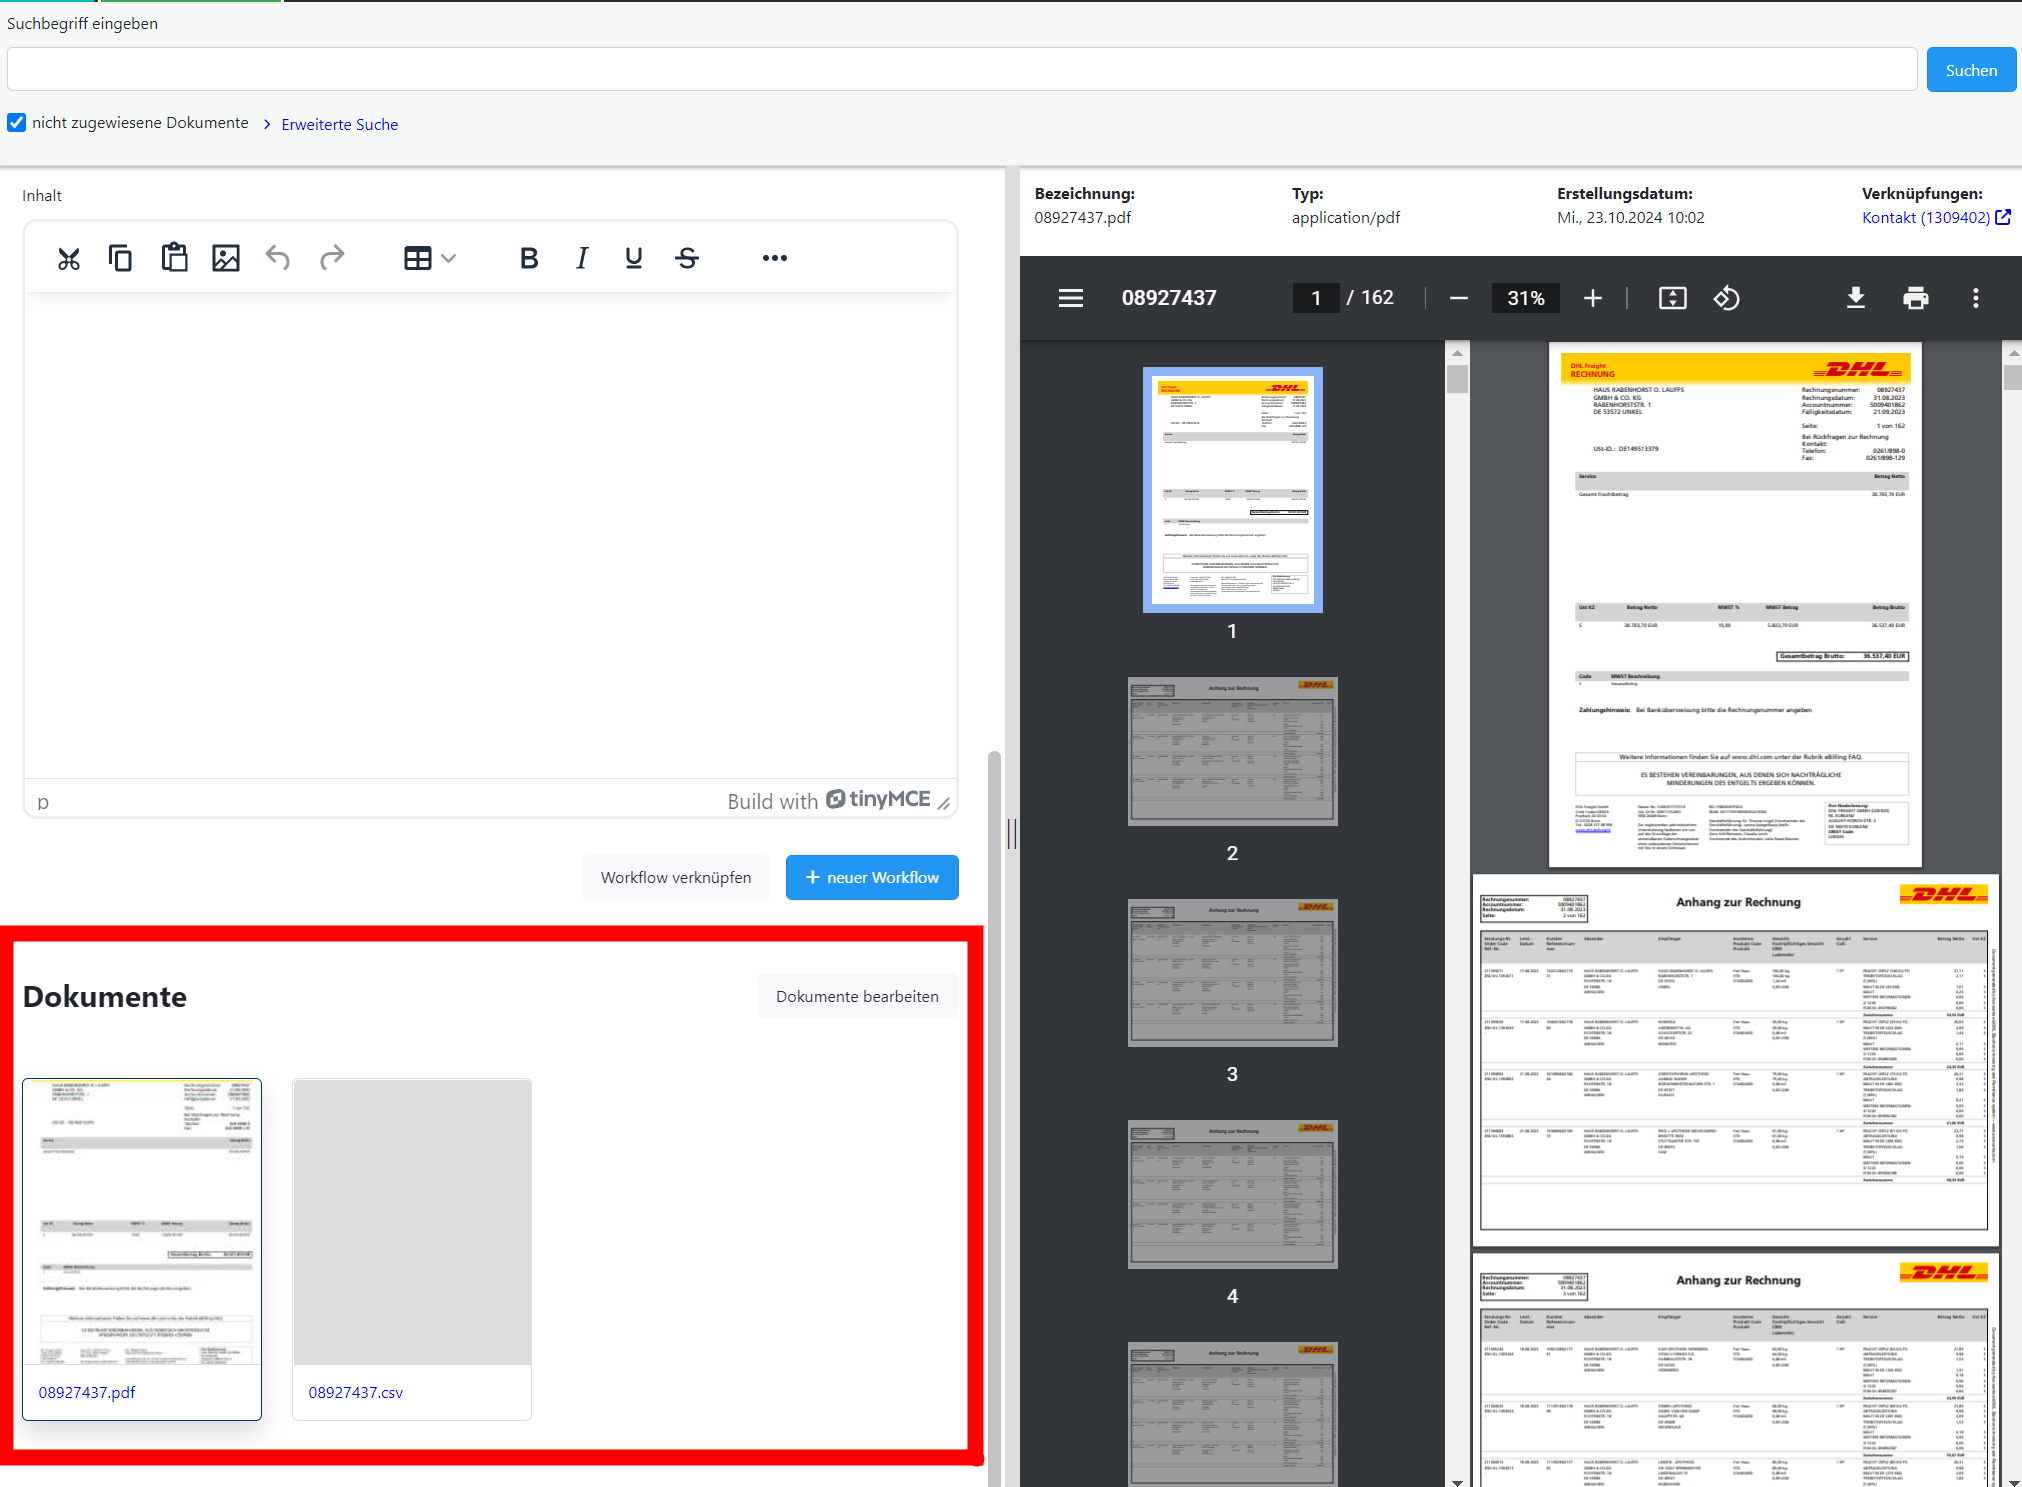Uncheck nicht zugewiesene Dokumente checkbox
Viewport: 2022px width, 1487px height.
pyautogui.click(x=17, y=123)
